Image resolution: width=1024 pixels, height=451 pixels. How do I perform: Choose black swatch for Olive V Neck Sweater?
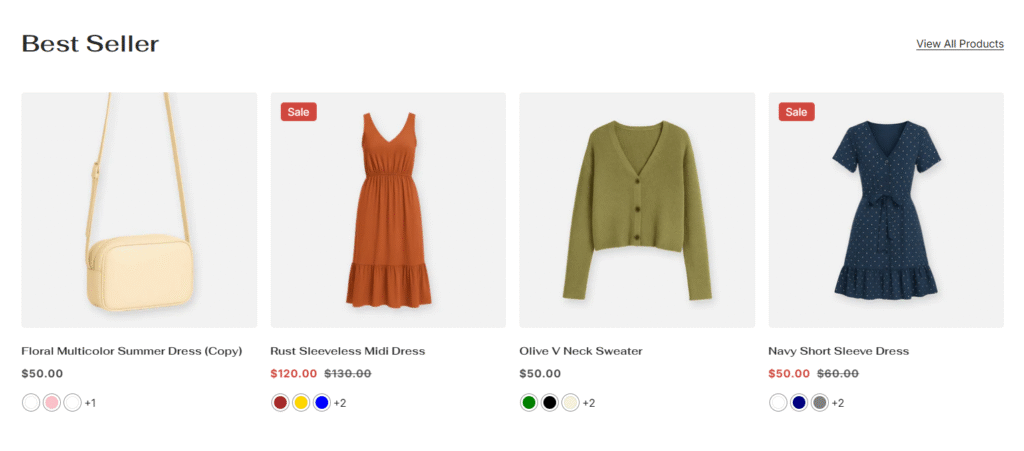click(x=549, y=403)
